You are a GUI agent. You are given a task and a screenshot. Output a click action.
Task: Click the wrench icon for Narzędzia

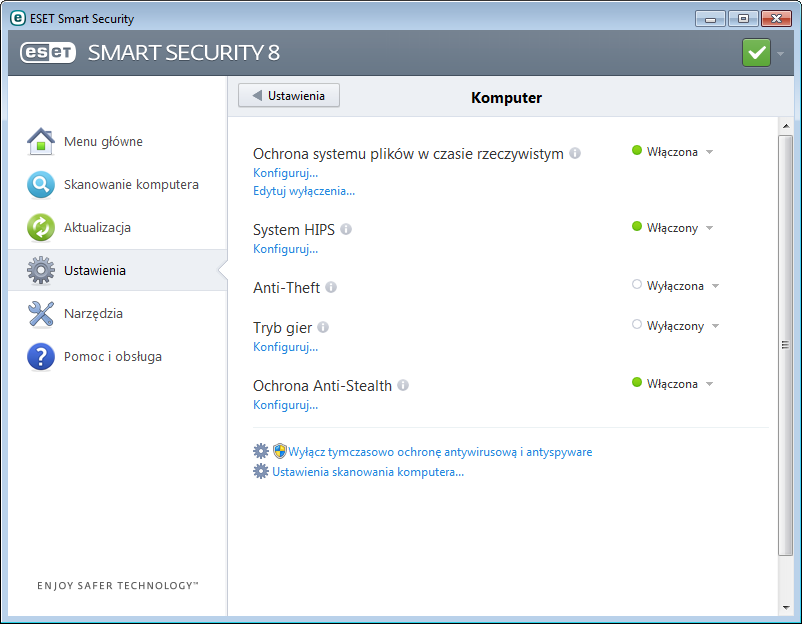(x=41, y=313)
